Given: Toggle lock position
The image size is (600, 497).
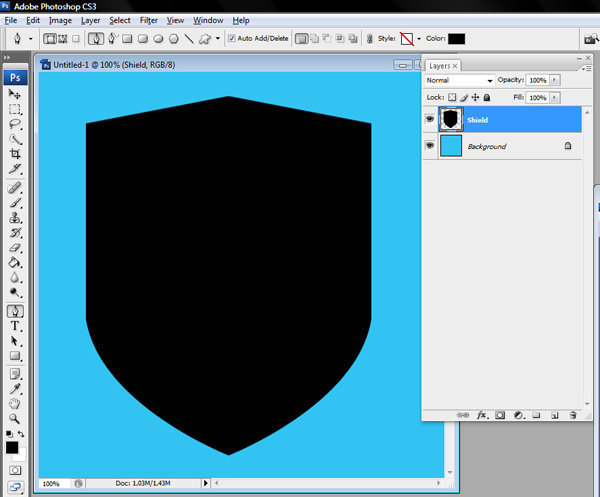Looking at the screenshot, I should coord(475,98).
